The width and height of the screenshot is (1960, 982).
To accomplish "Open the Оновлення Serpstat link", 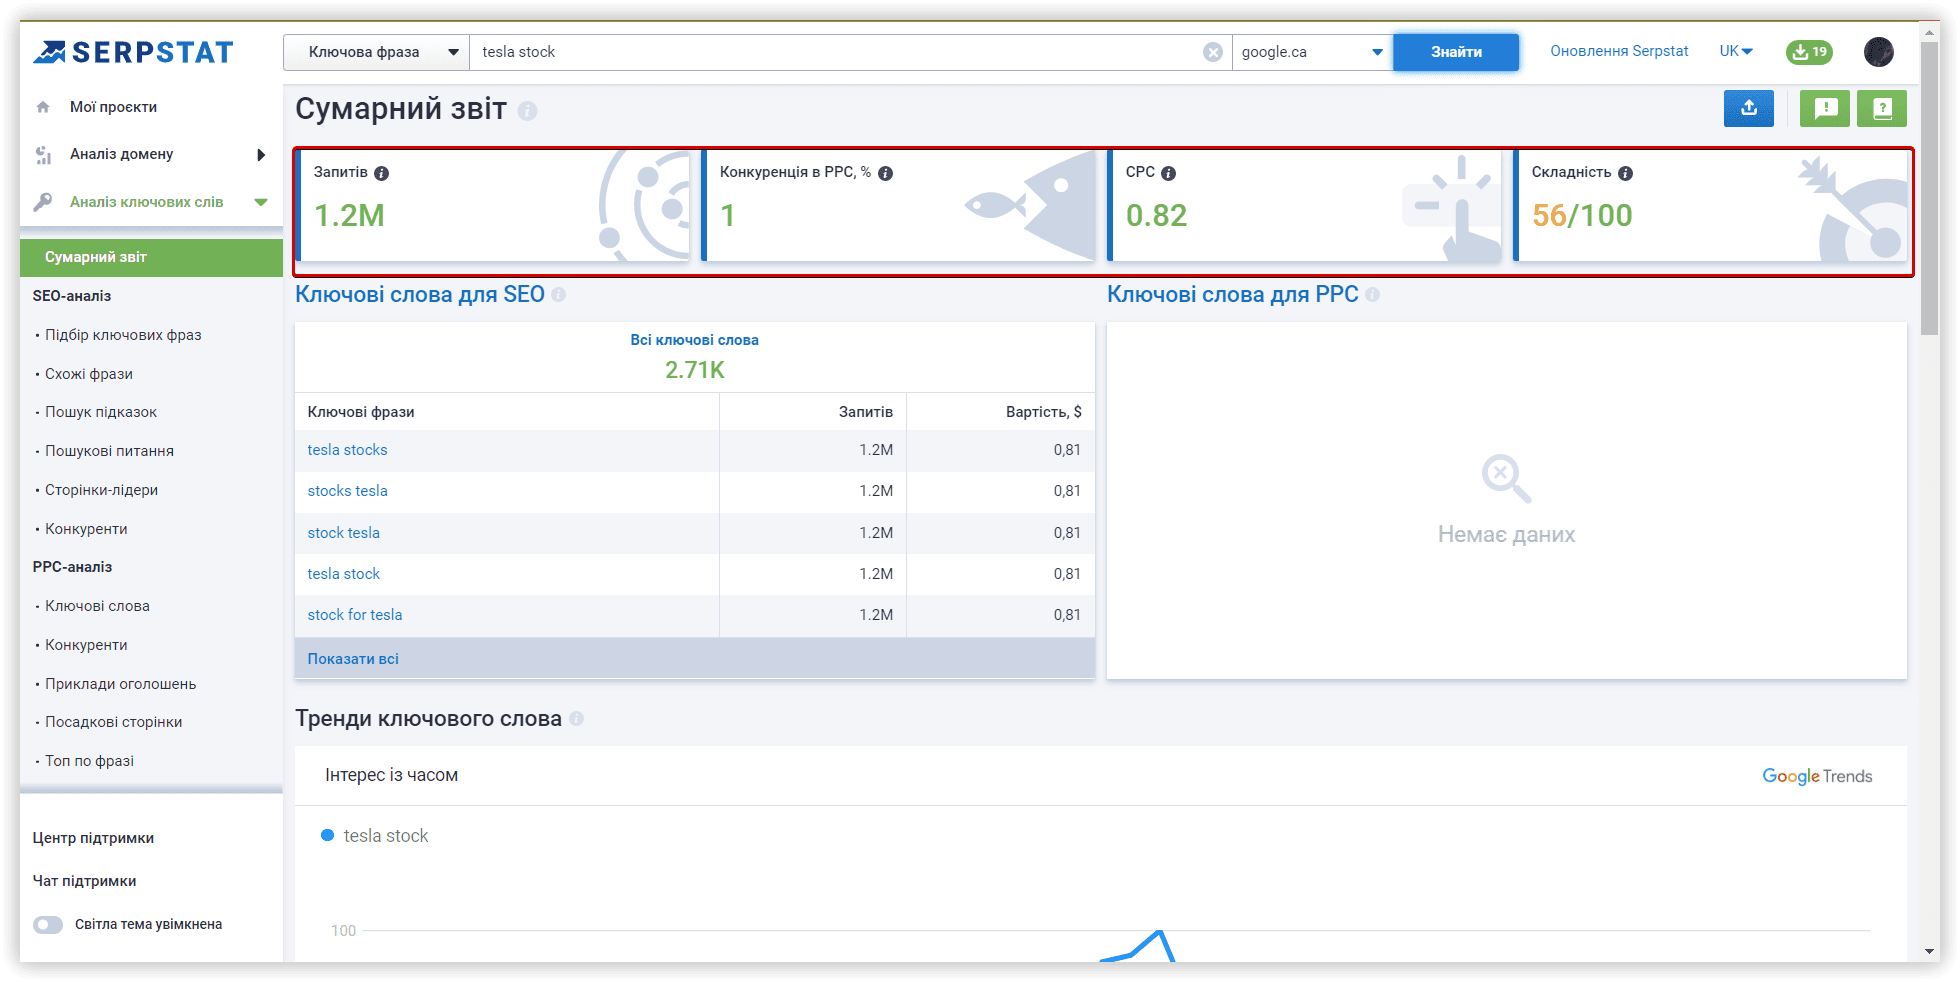I will 1619,51.
